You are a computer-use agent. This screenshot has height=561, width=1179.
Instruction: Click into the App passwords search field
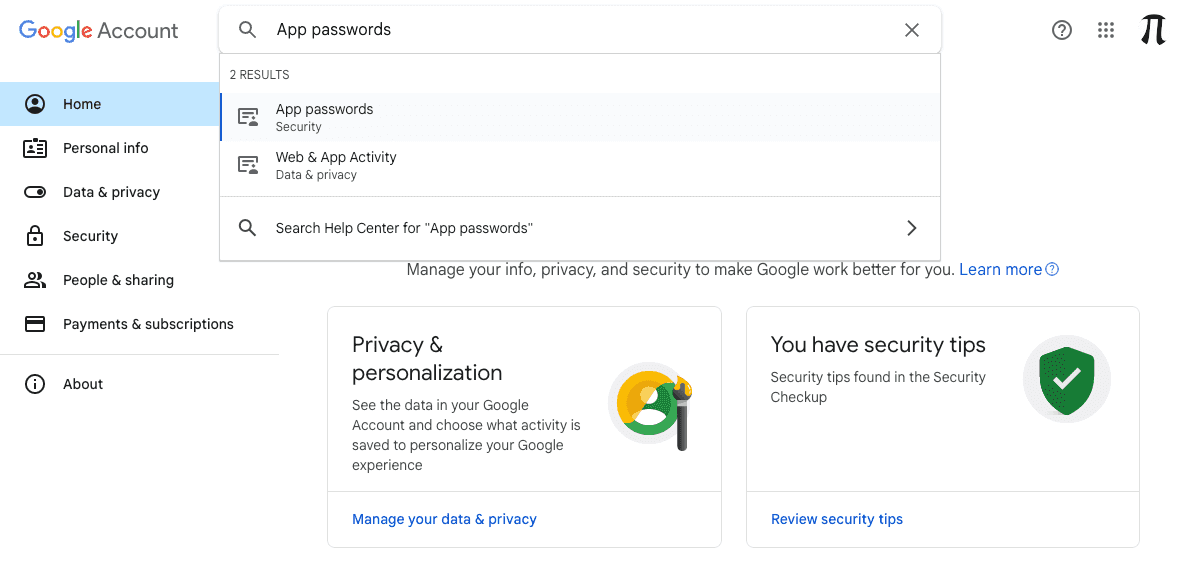tap(580, 30)
